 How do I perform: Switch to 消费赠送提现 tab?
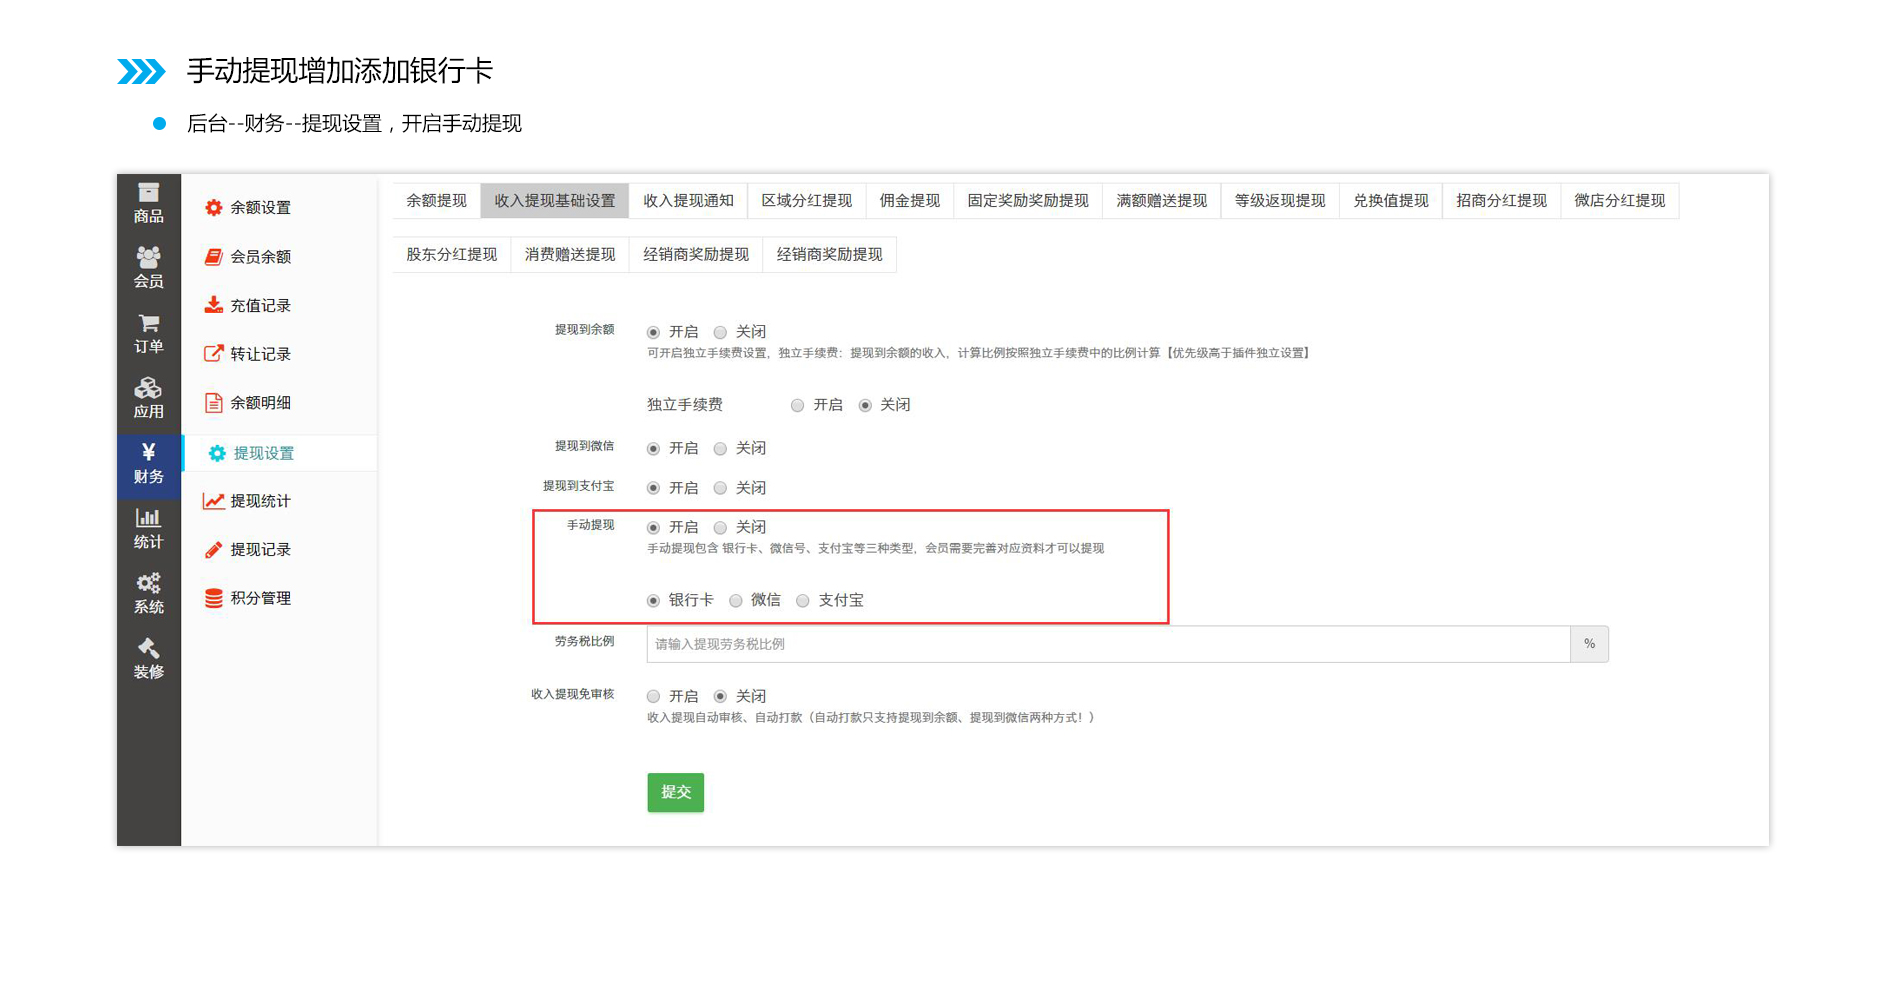[570, 255]
